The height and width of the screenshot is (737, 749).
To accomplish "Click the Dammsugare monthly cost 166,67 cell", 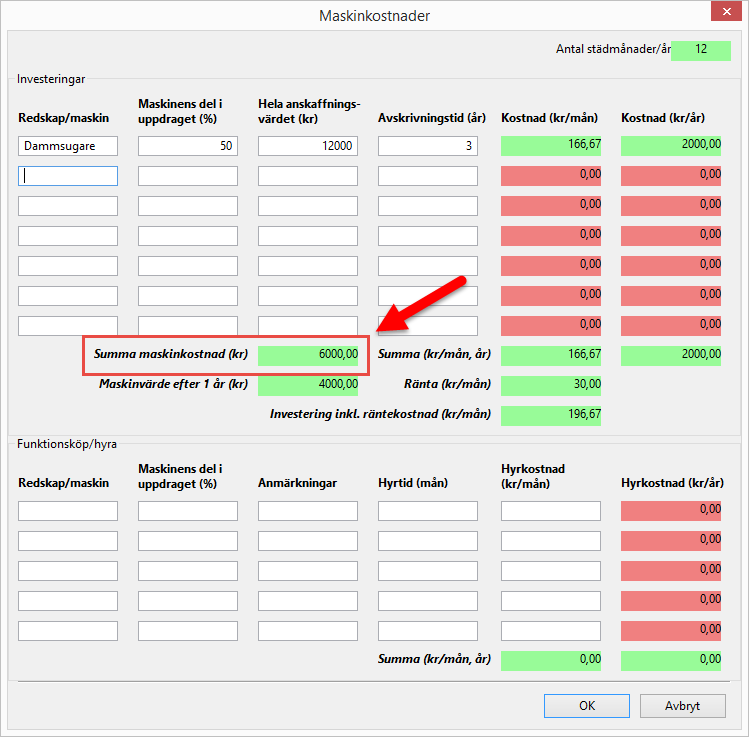I will pos(551,146).
